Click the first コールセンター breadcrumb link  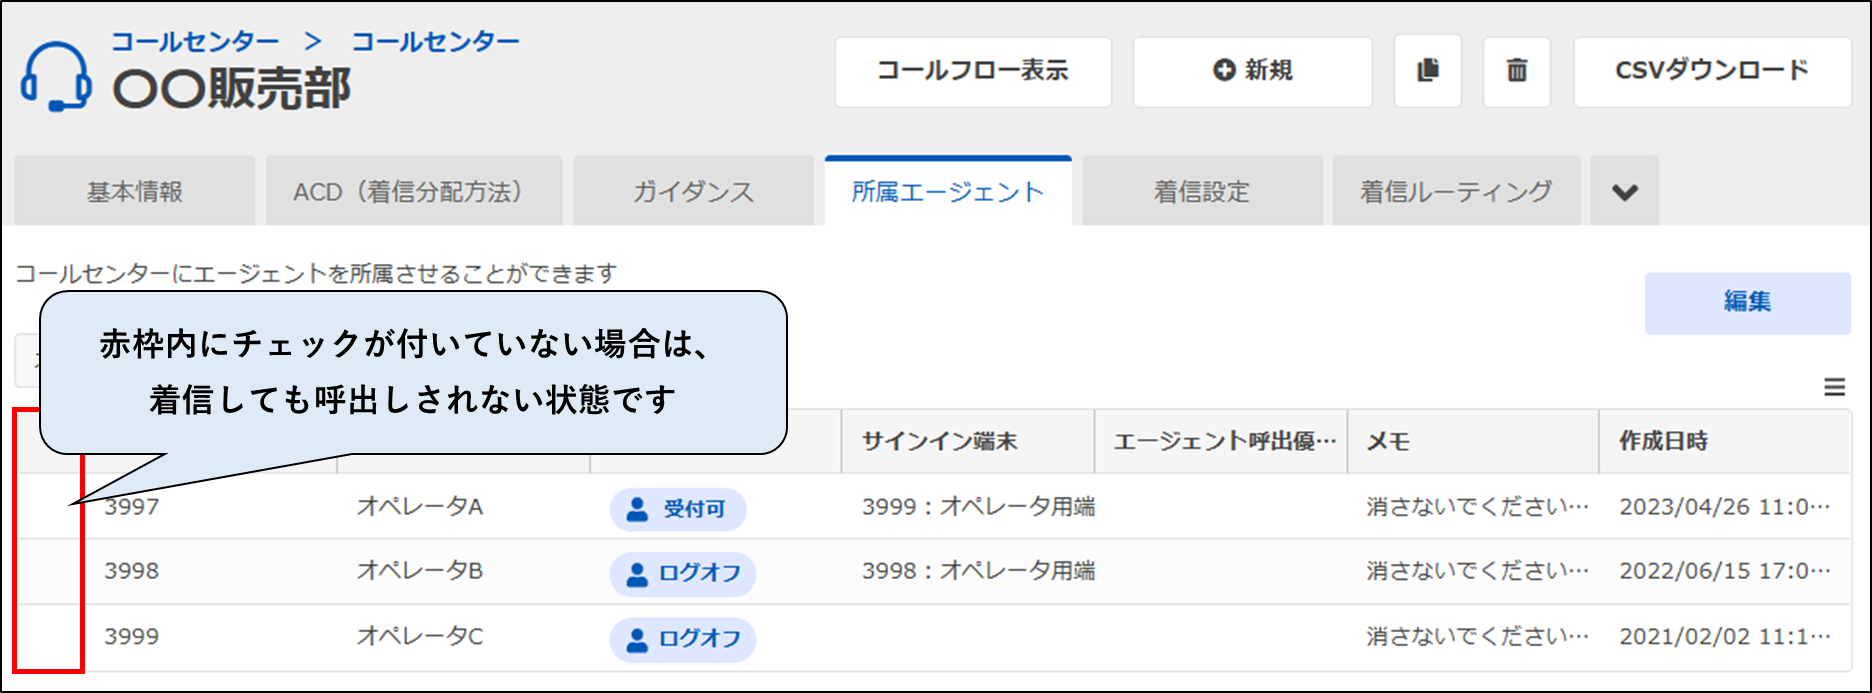tap(194, 42)
